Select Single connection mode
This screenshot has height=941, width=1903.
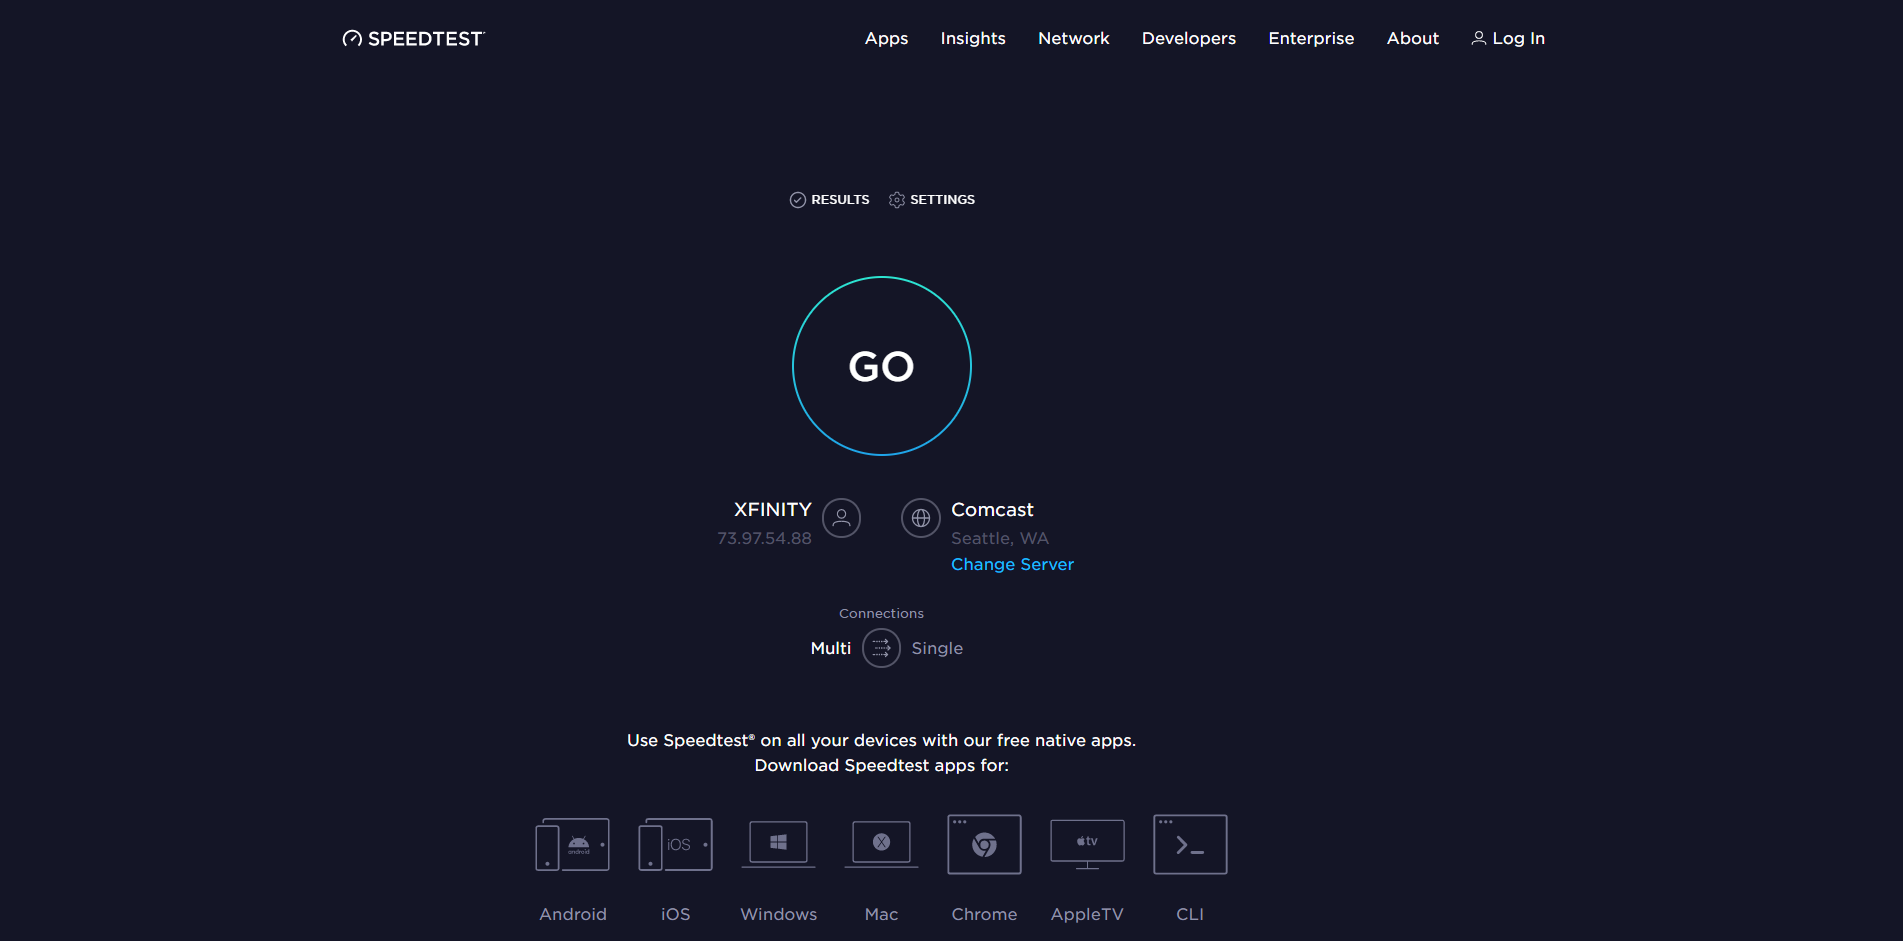point(937,648)
